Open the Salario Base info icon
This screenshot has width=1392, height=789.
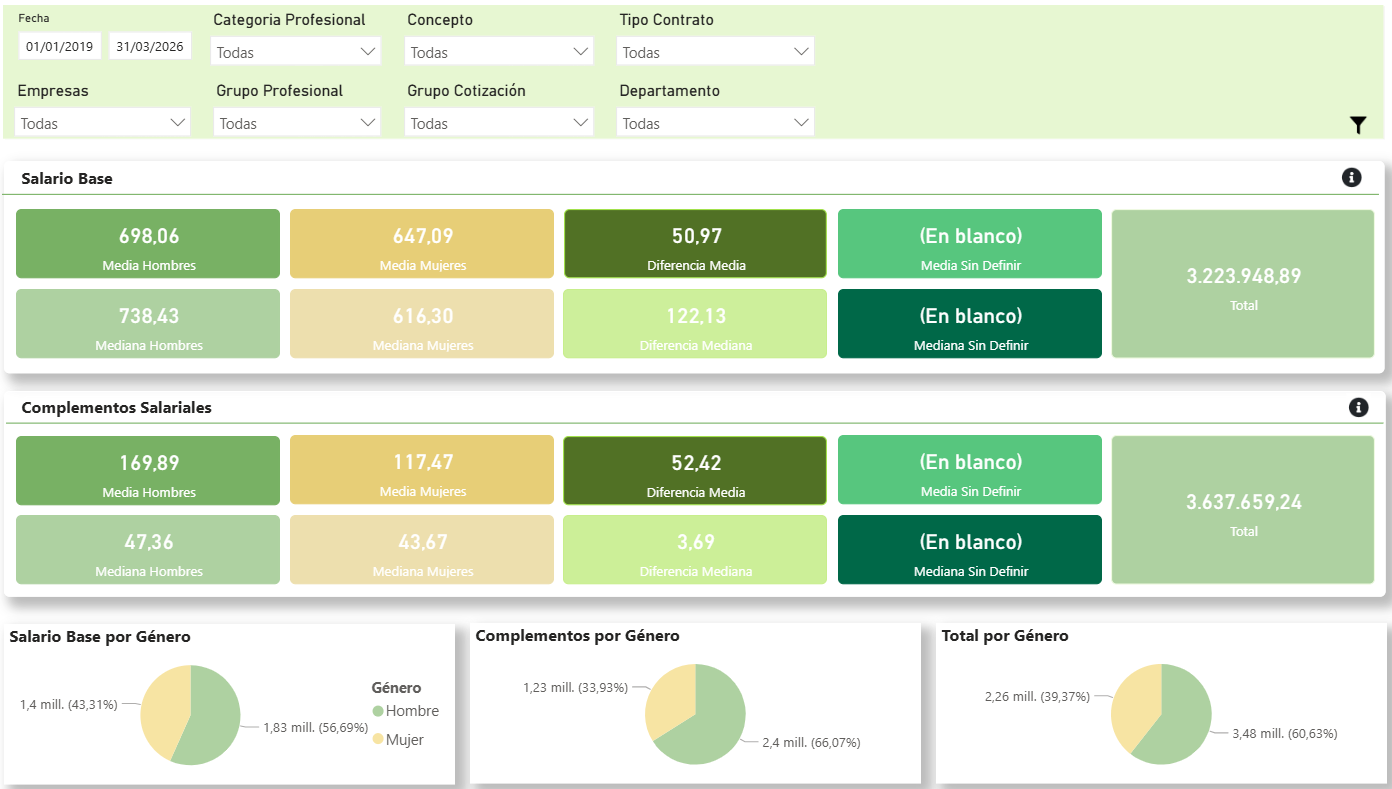pos(1351,178)
